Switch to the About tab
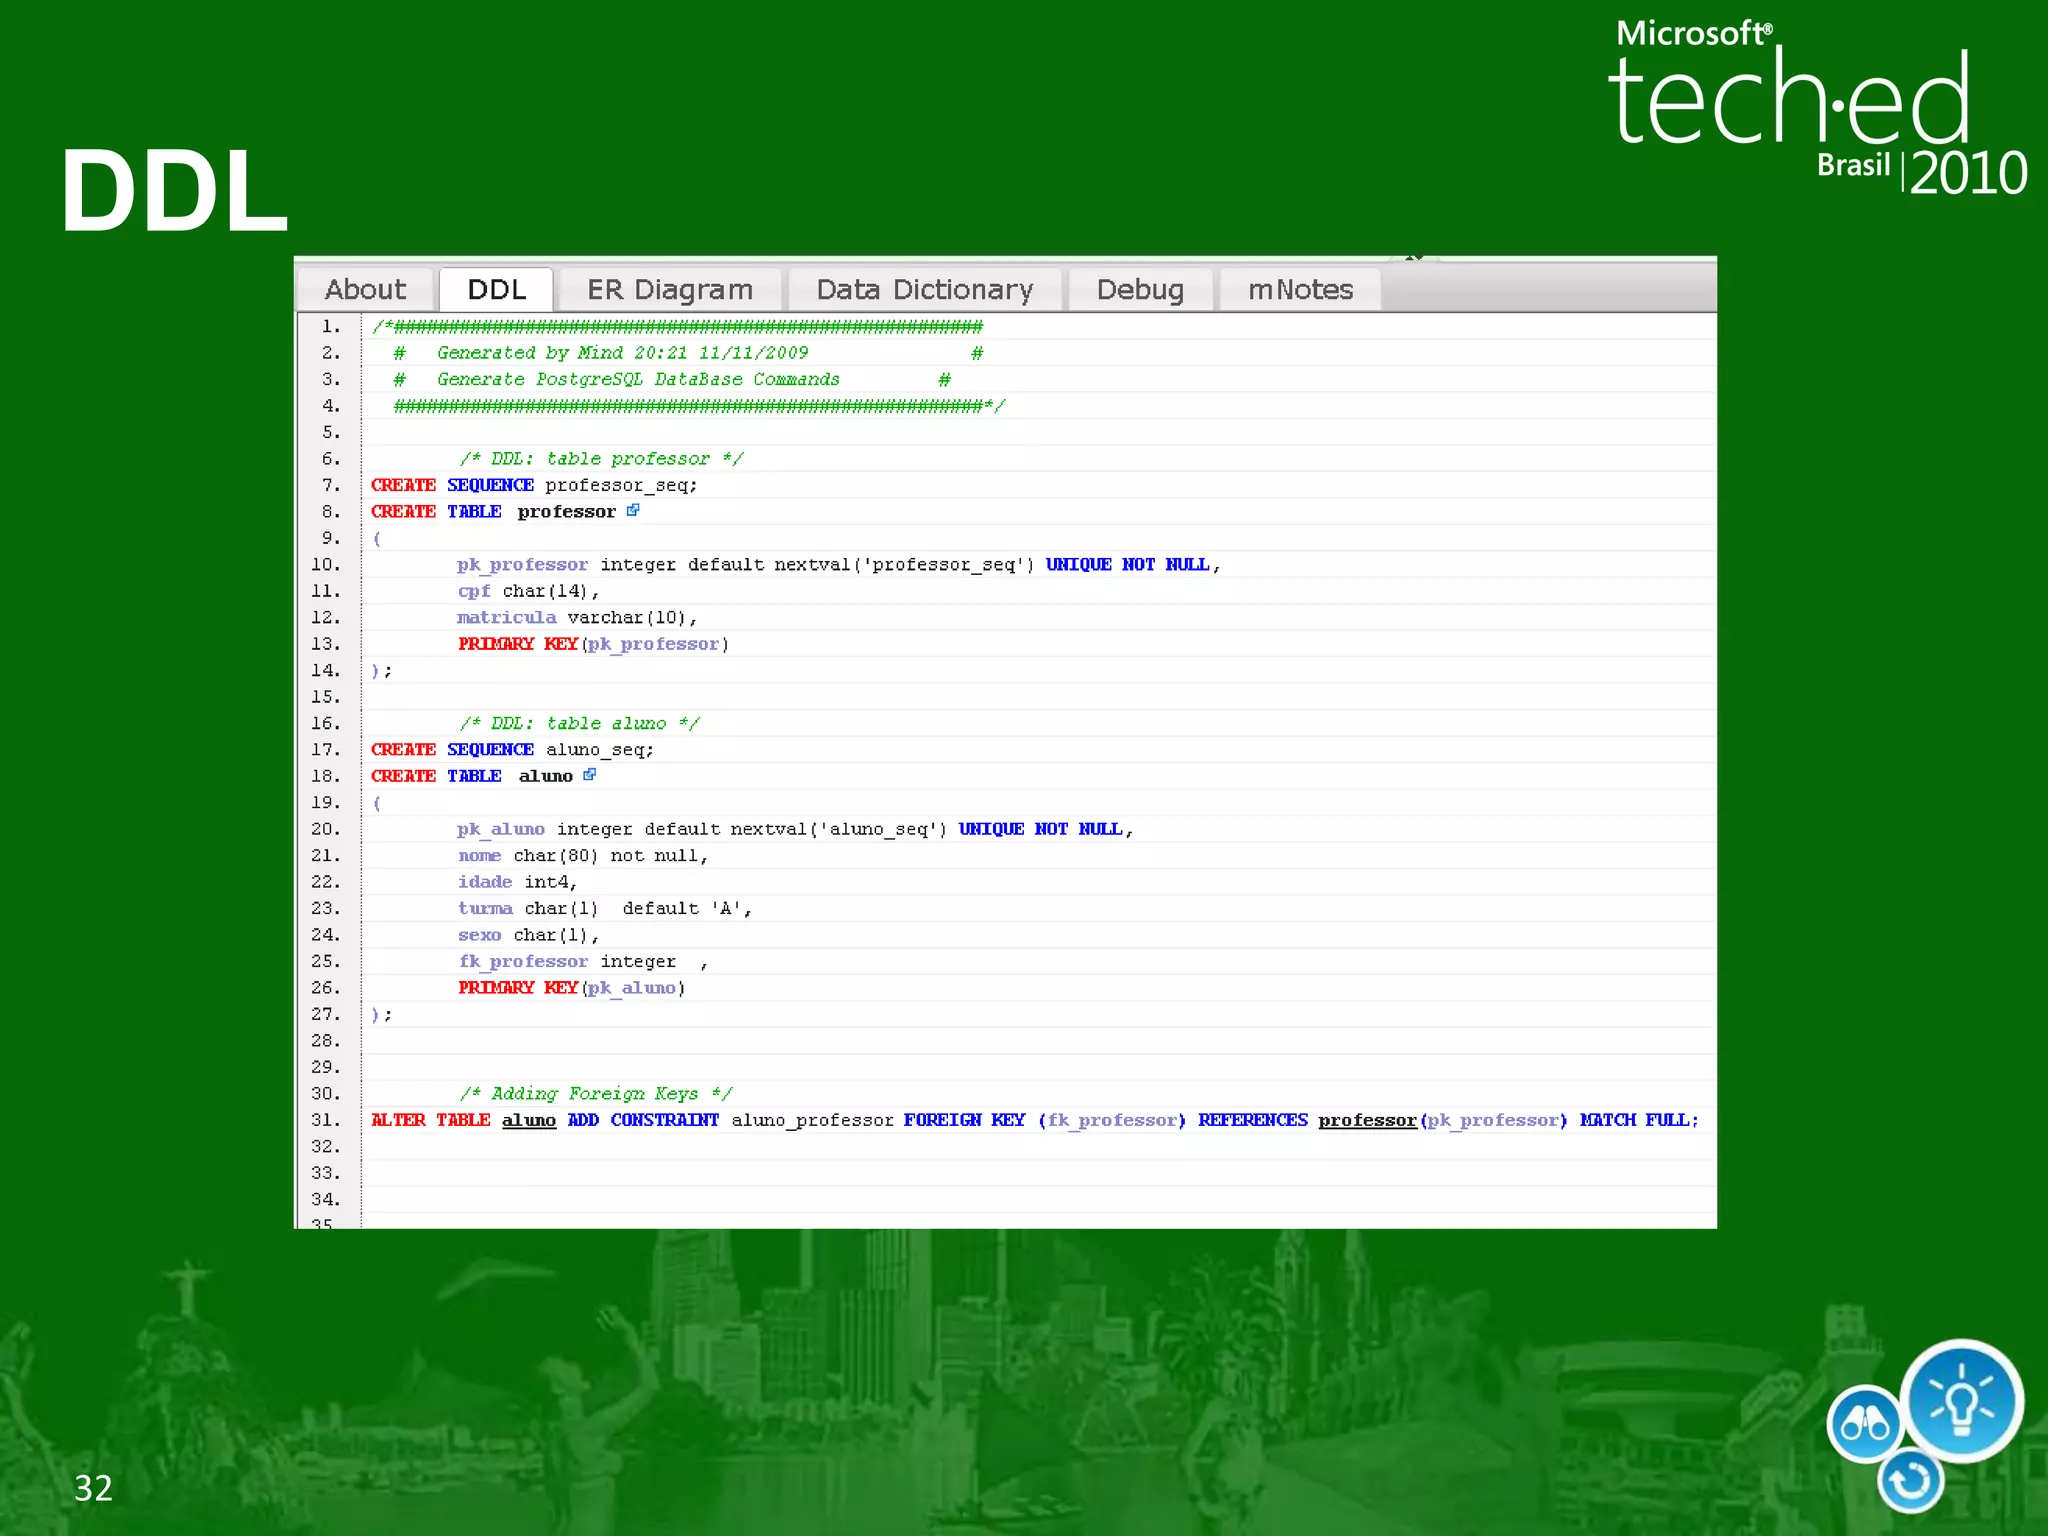Image resolution: width=2048 pixels, height=1536 pixels. [x=365, y=290]
